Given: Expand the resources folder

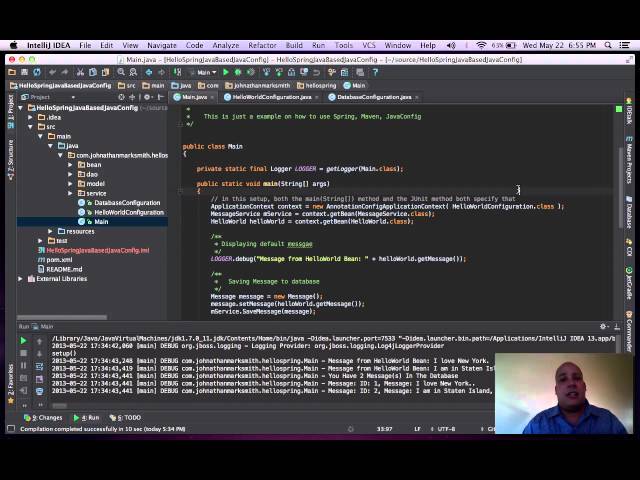Looking at the screenshot, I should click(x=50, y=231).
